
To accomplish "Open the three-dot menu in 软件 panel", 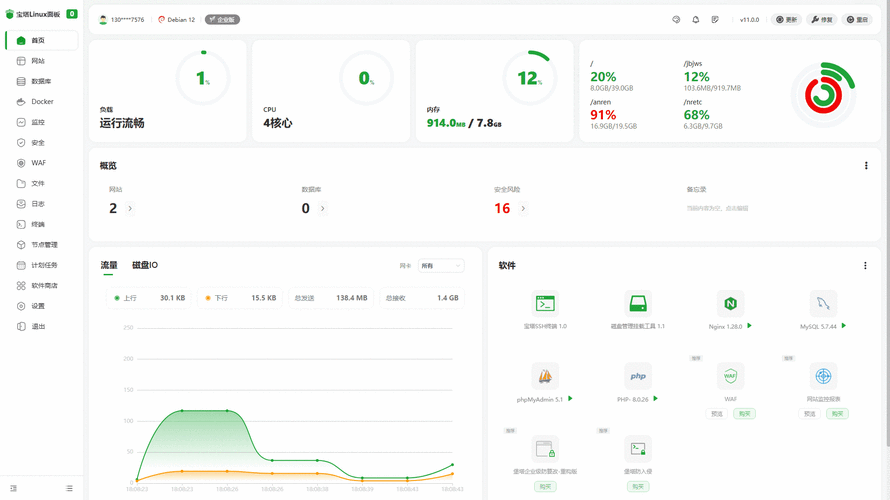I will (865, 266).
